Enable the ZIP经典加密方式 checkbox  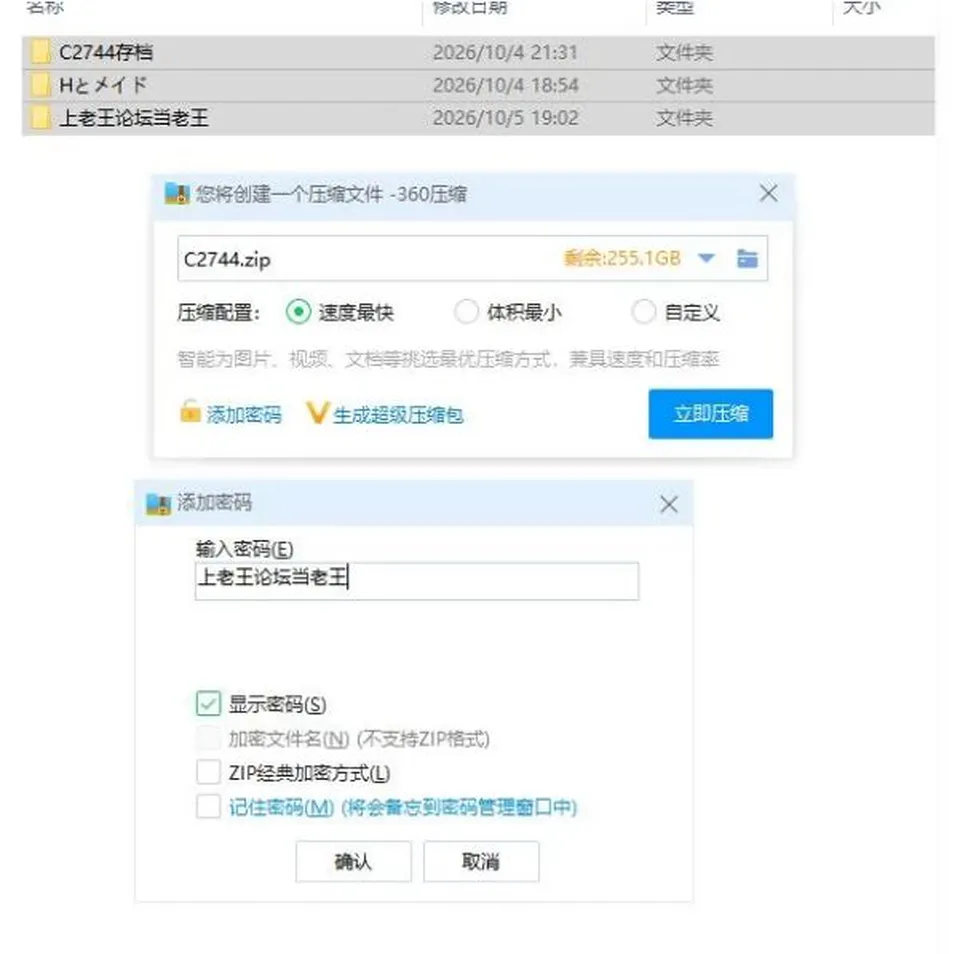click(208, 772)
